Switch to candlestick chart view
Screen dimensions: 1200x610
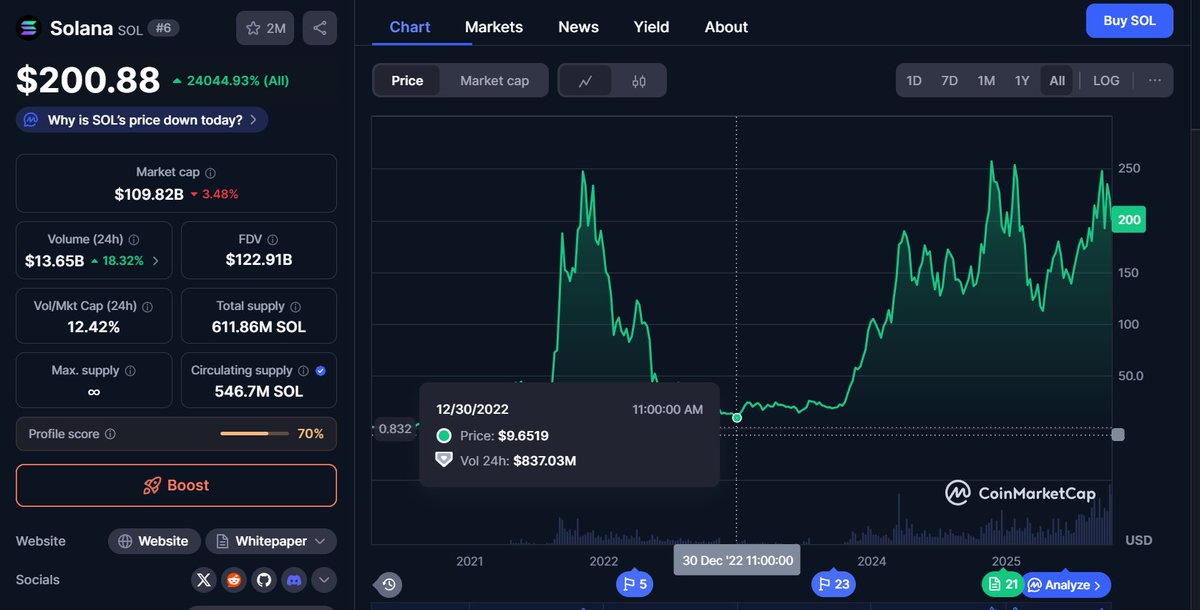639,81
